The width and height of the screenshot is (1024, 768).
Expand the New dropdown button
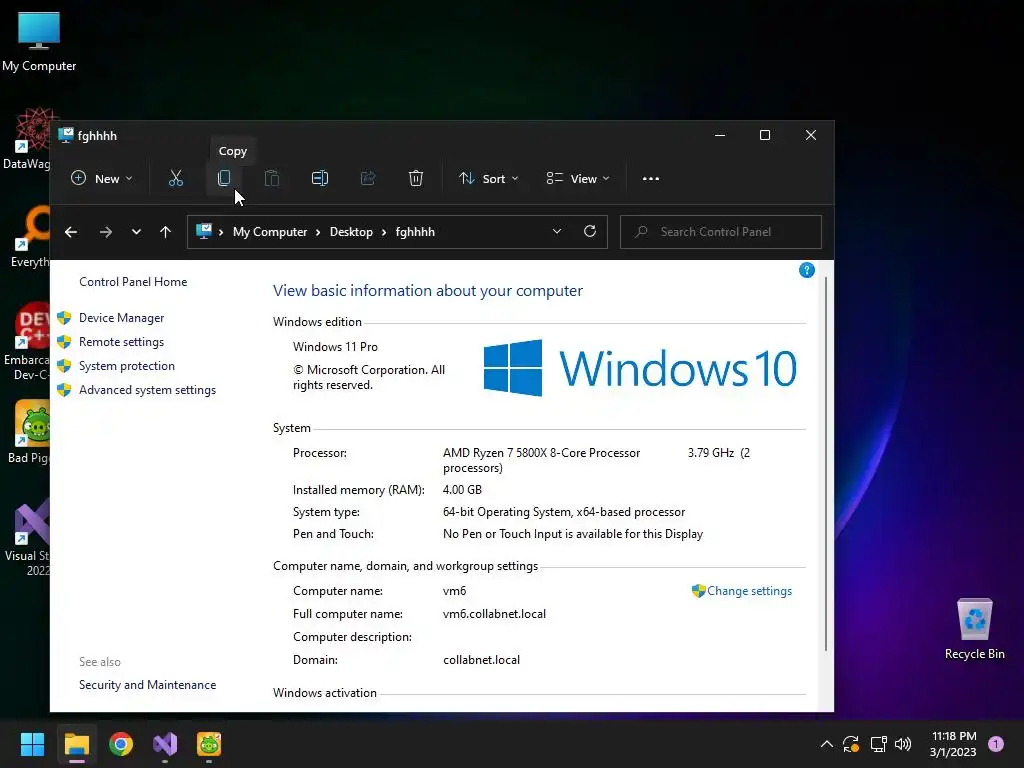101,178
